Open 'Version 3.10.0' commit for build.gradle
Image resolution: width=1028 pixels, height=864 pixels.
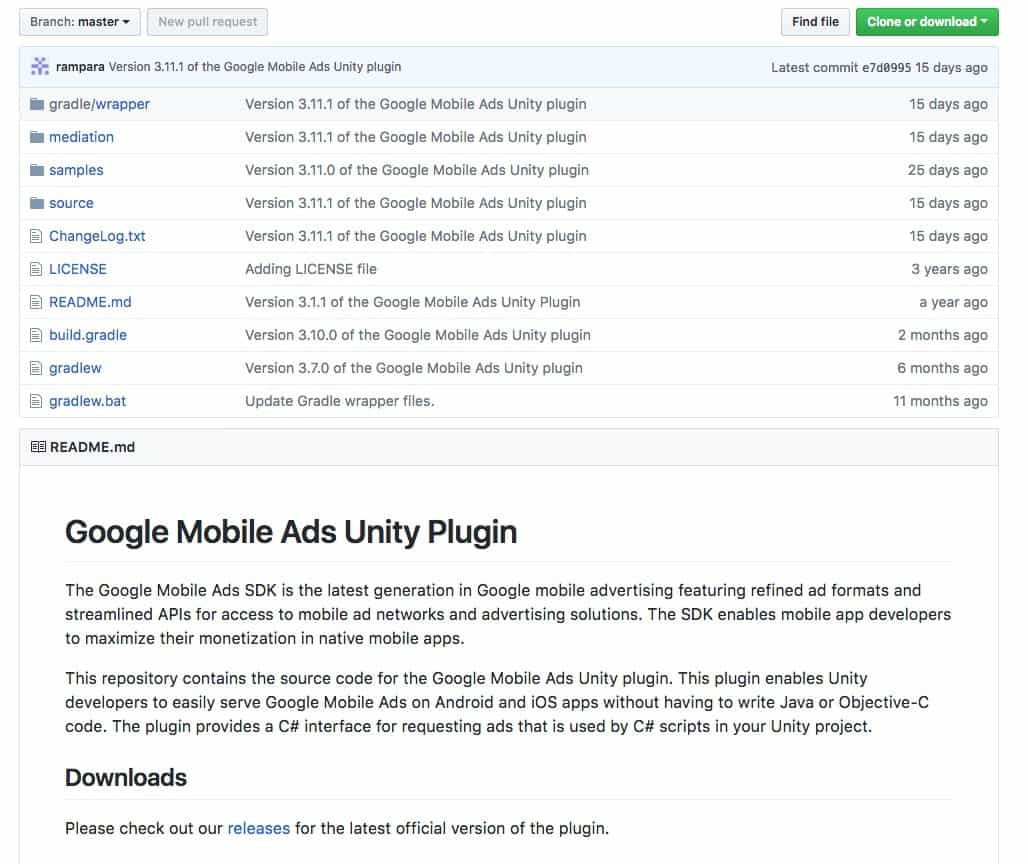pyautogui.click(x=418, y=335)
